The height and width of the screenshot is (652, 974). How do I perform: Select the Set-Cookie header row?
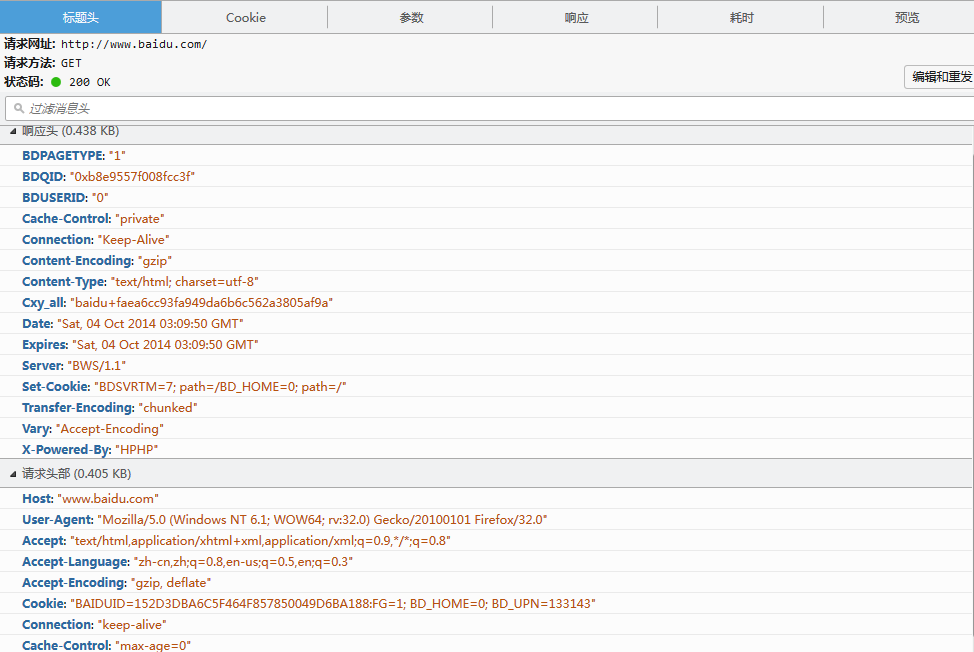486,386
